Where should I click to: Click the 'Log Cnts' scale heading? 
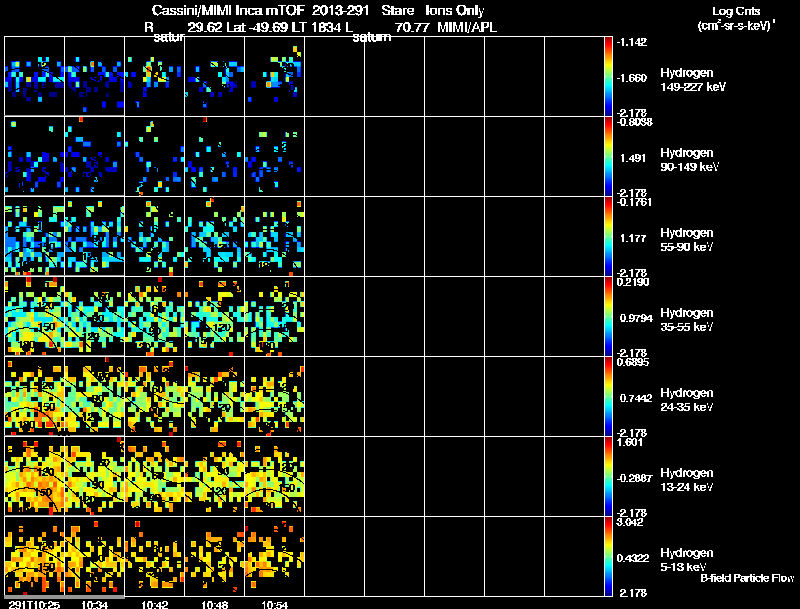[736, 11]
